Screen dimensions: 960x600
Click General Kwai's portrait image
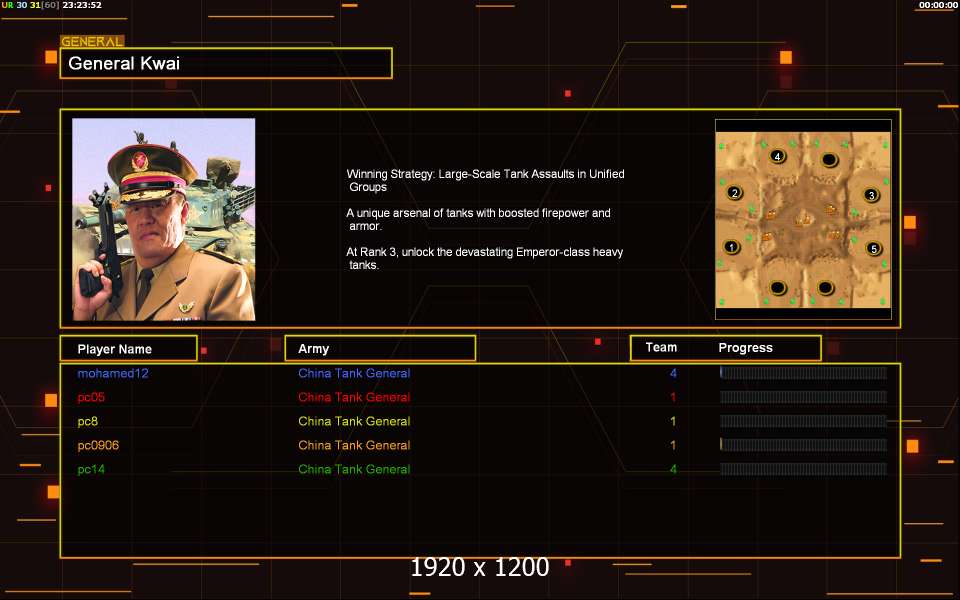163,219
